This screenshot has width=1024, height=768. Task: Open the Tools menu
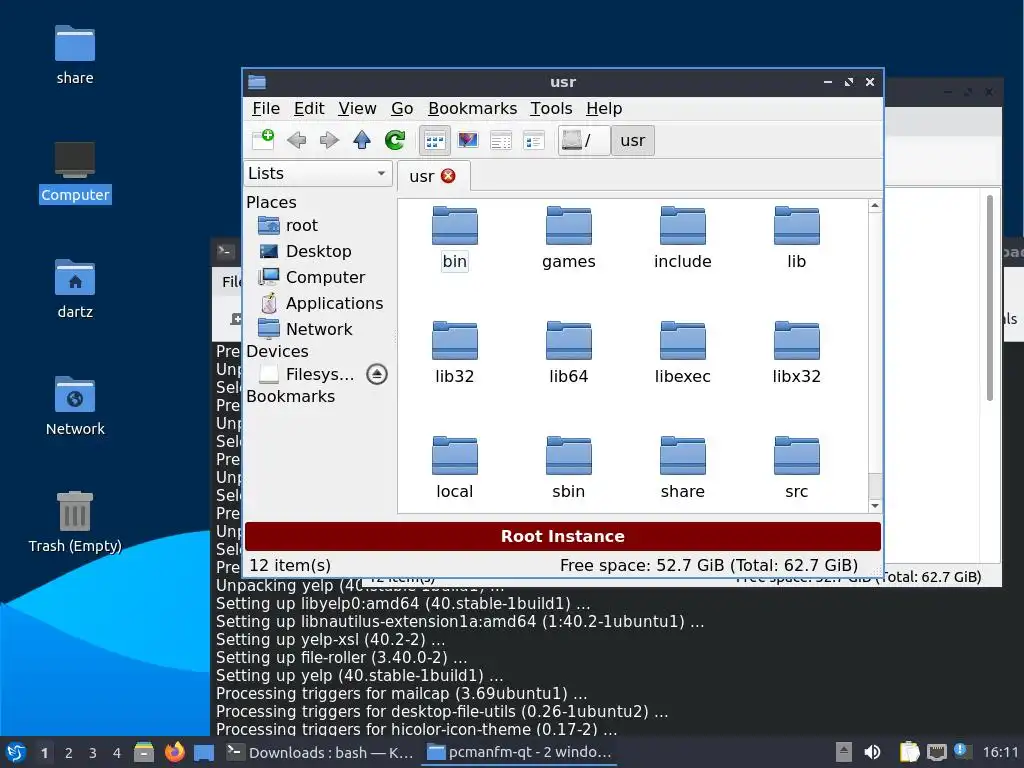tap(551, 108)
